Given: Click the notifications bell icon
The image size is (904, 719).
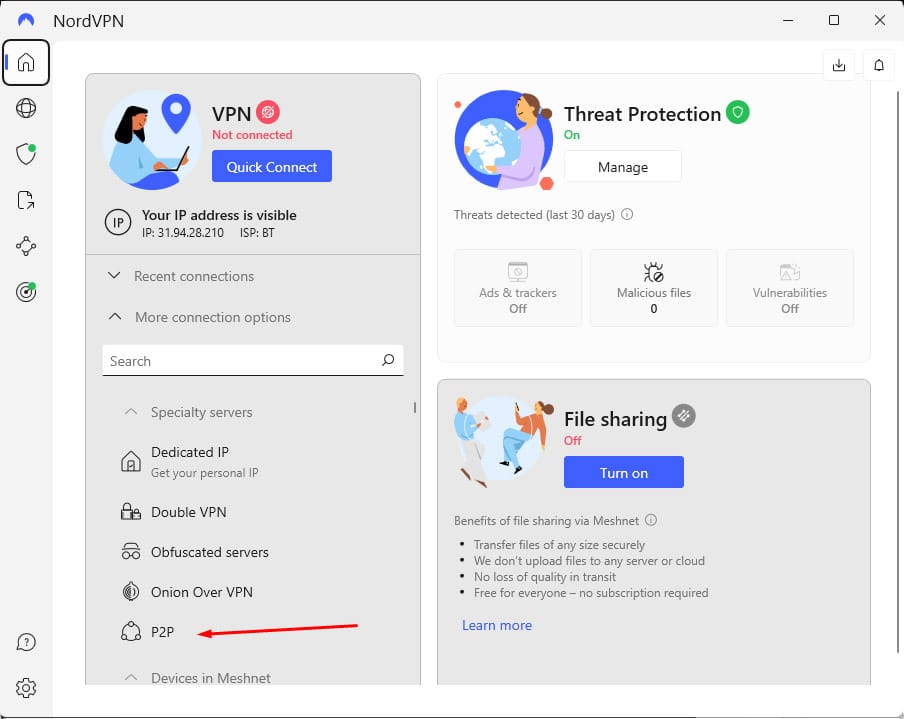Looking at the screenshot, I should point(879,65).
